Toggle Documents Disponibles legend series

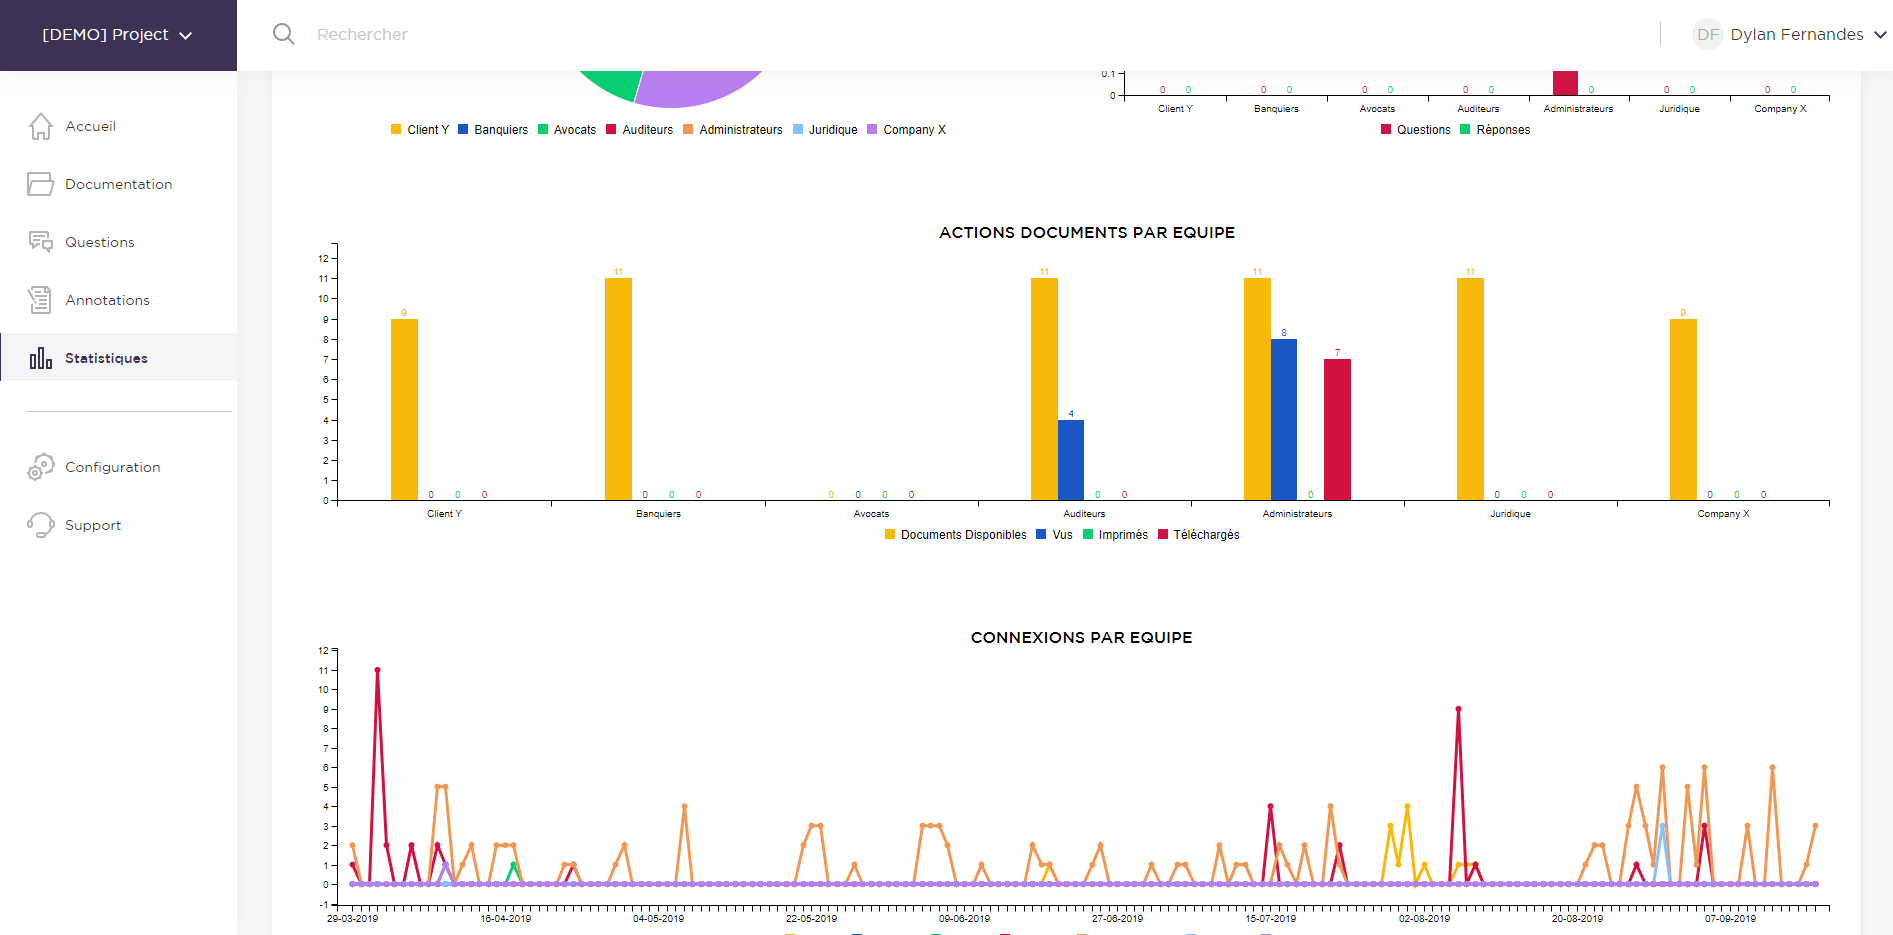click(x=963, y=535)
